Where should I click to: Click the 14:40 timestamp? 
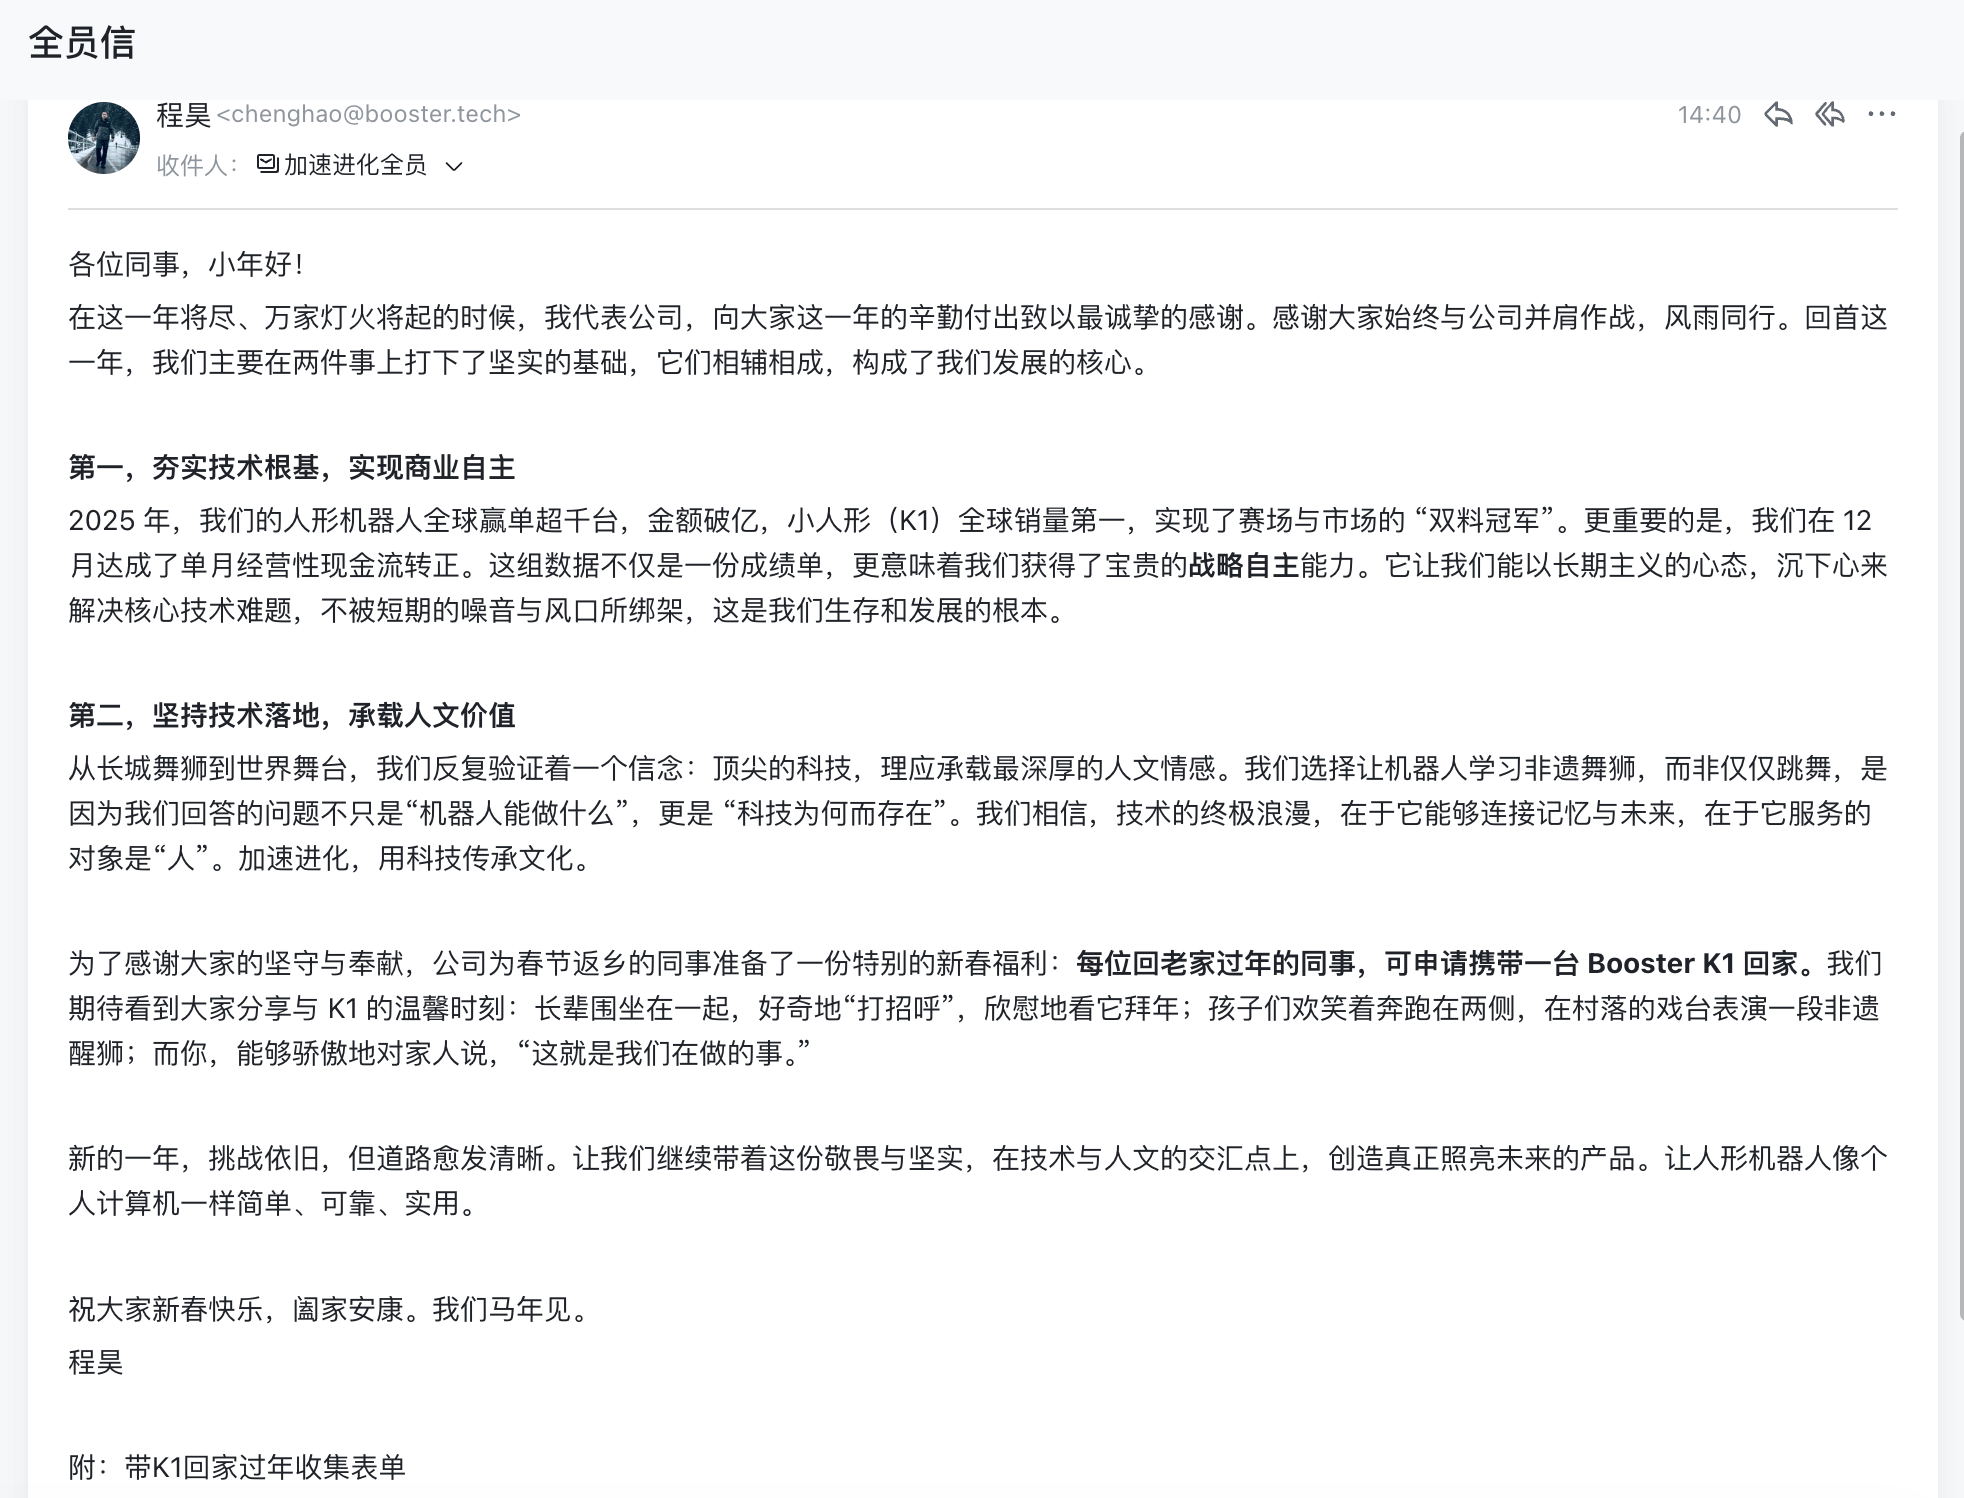point(1708,115)
